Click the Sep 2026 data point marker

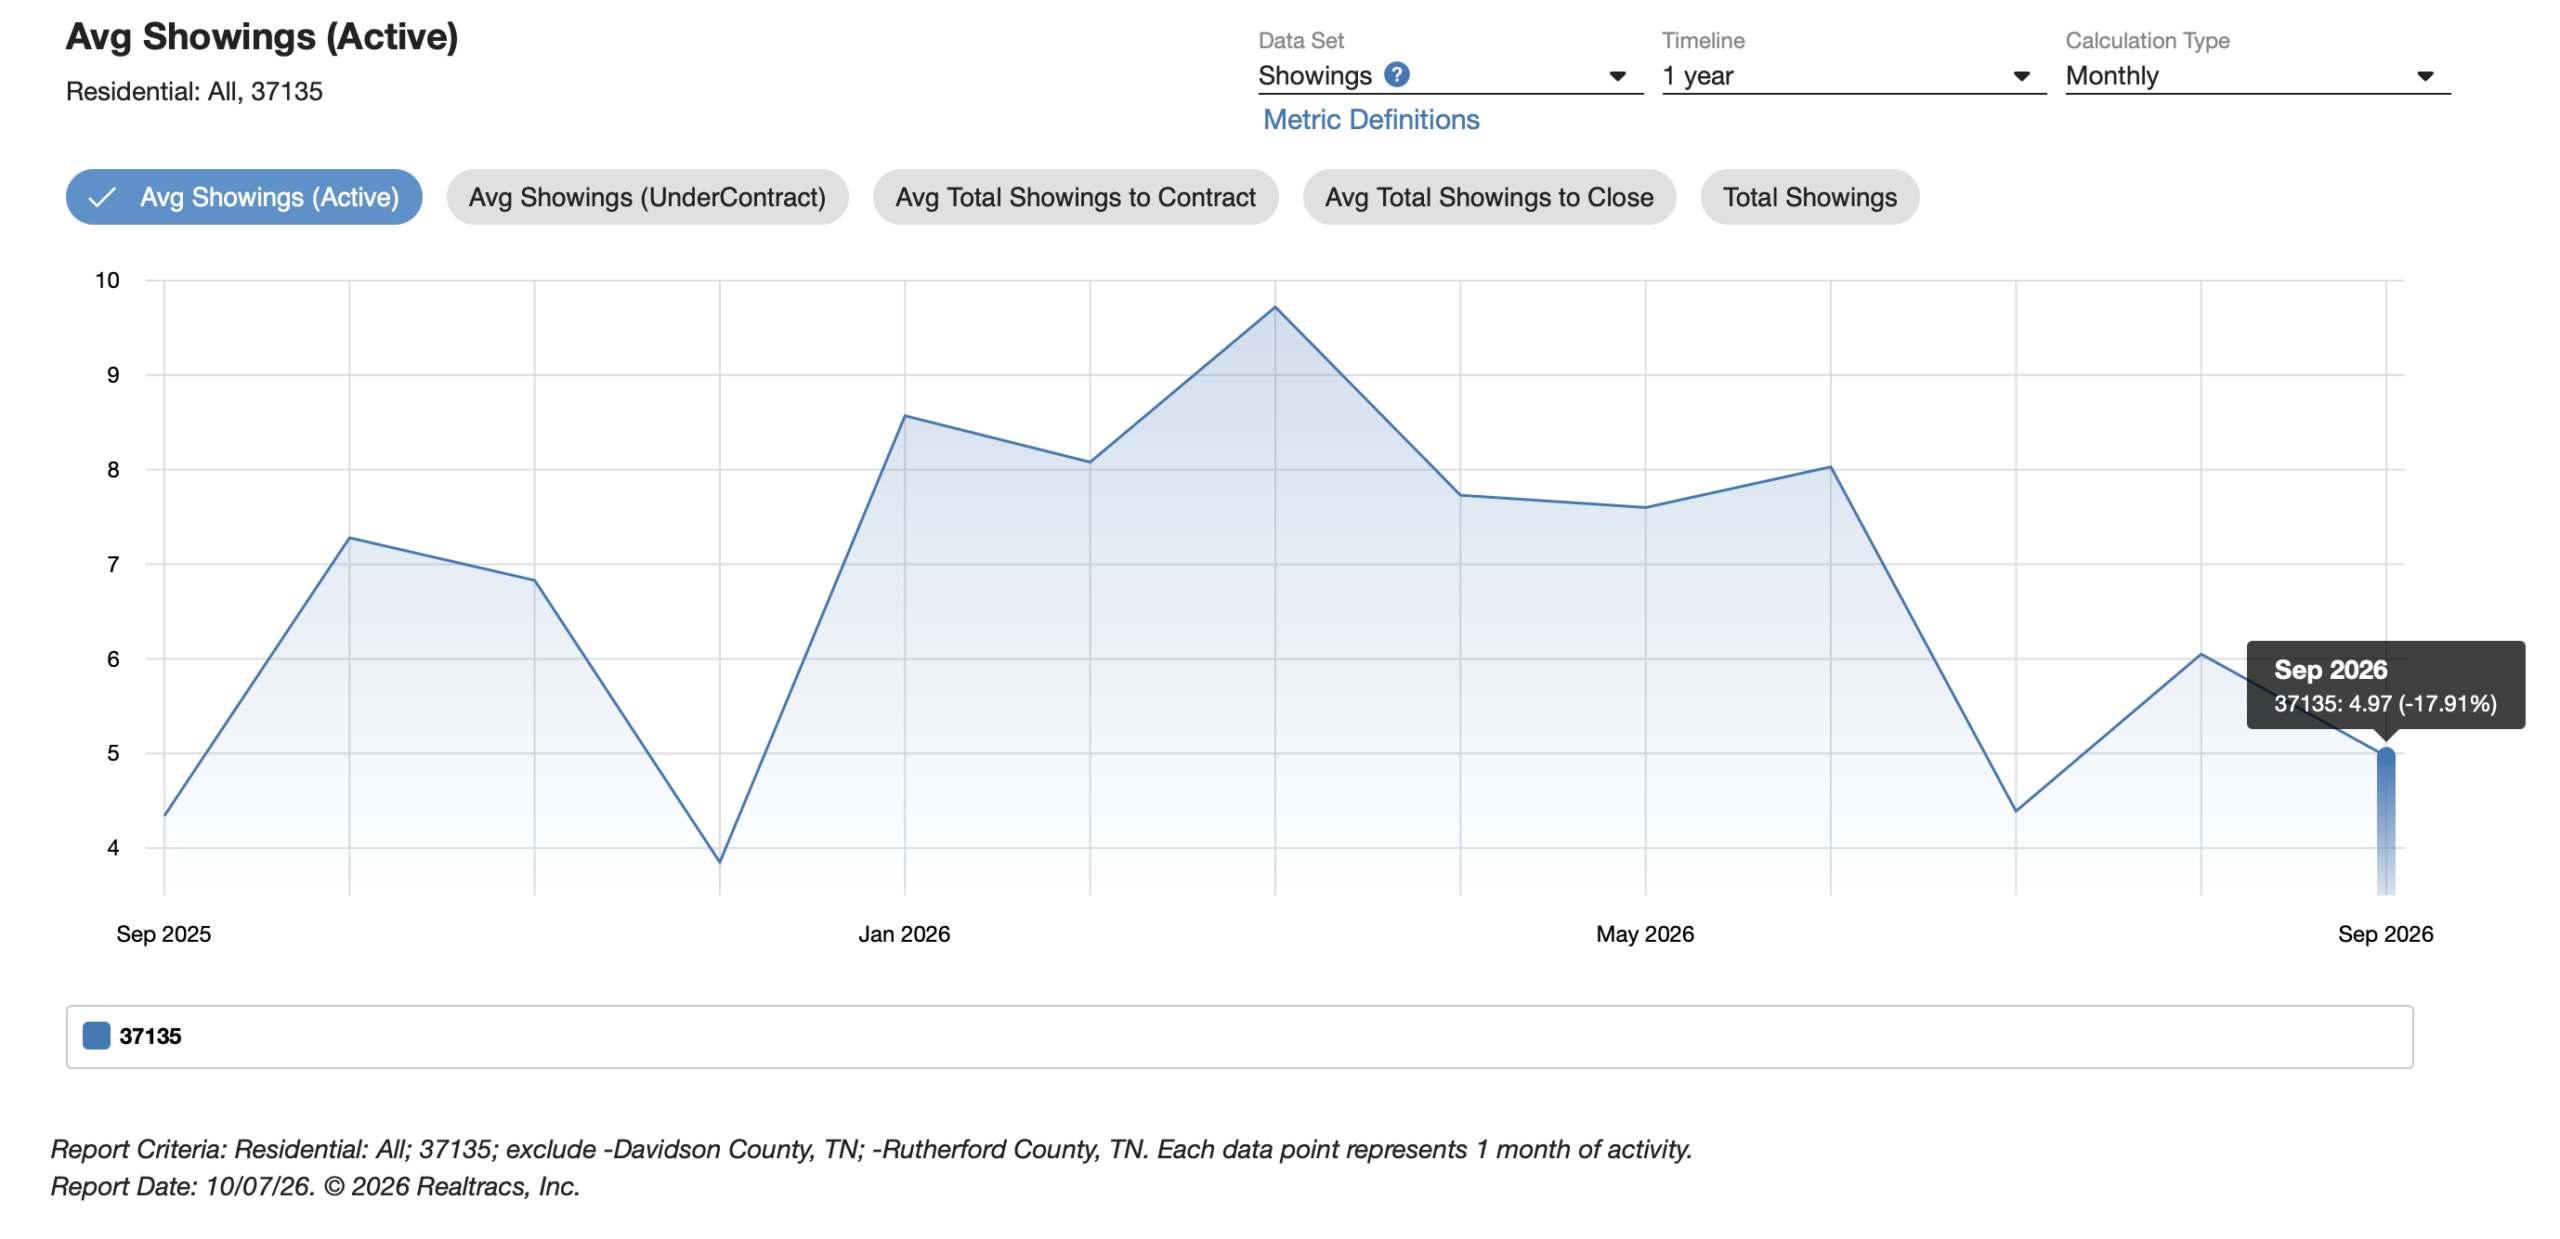point(2385,755)
